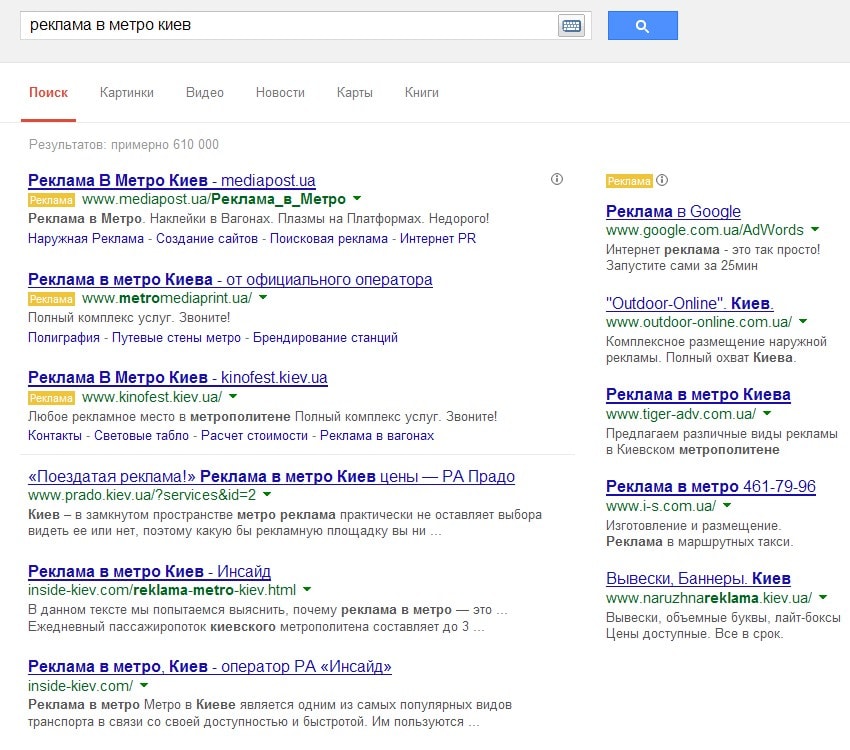This screenshot has width=850, height=750.
Task: Click the blue search magnifier button
Action: 642,25
